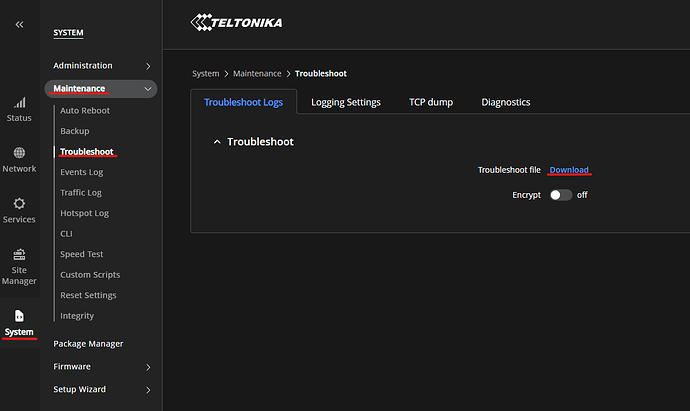Open Integrity page
The height and width of the screenshot is (411, 690).
77,316
